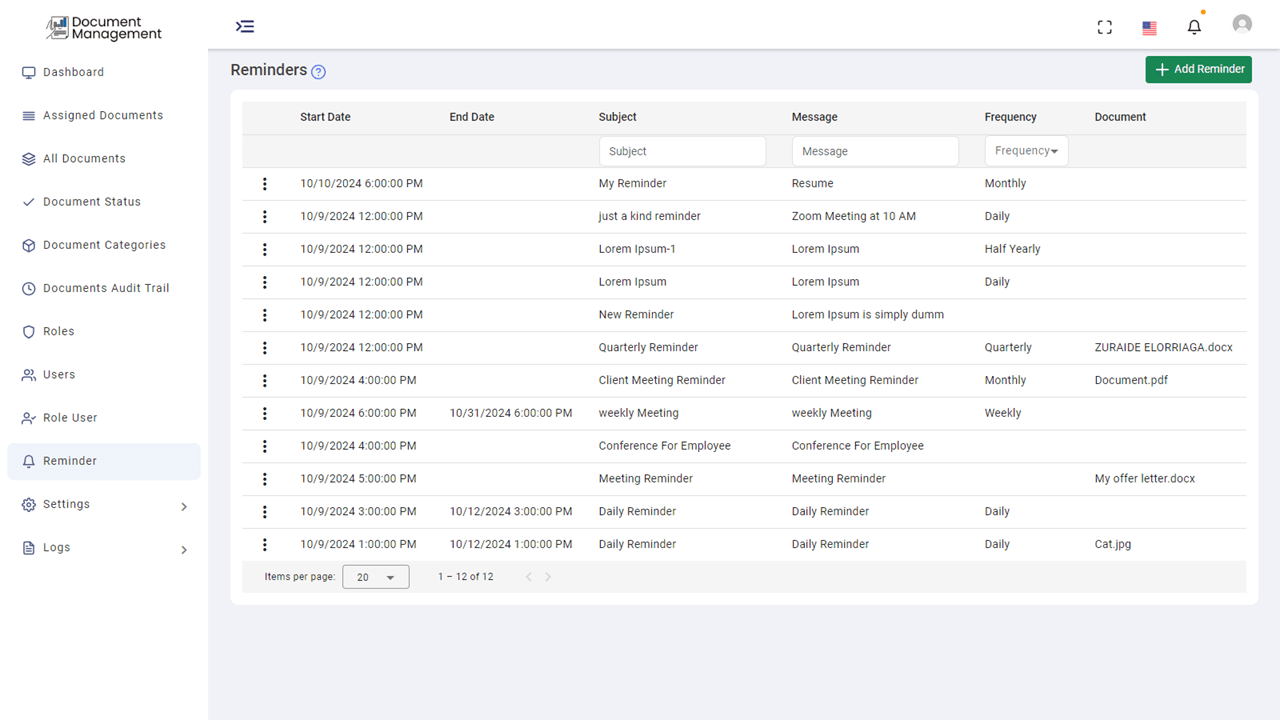Open the help tooltip beside Reminders heading
1280x720 pixels.
click(x=318, y=71)
